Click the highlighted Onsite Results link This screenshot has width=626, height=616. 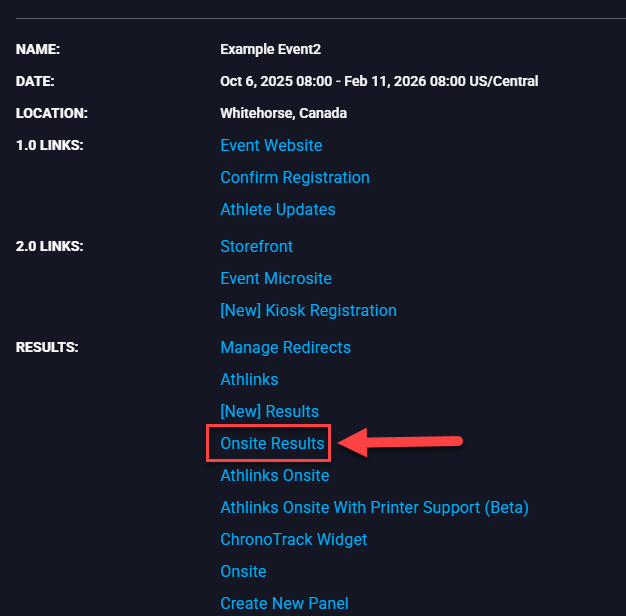coord(272,444)
